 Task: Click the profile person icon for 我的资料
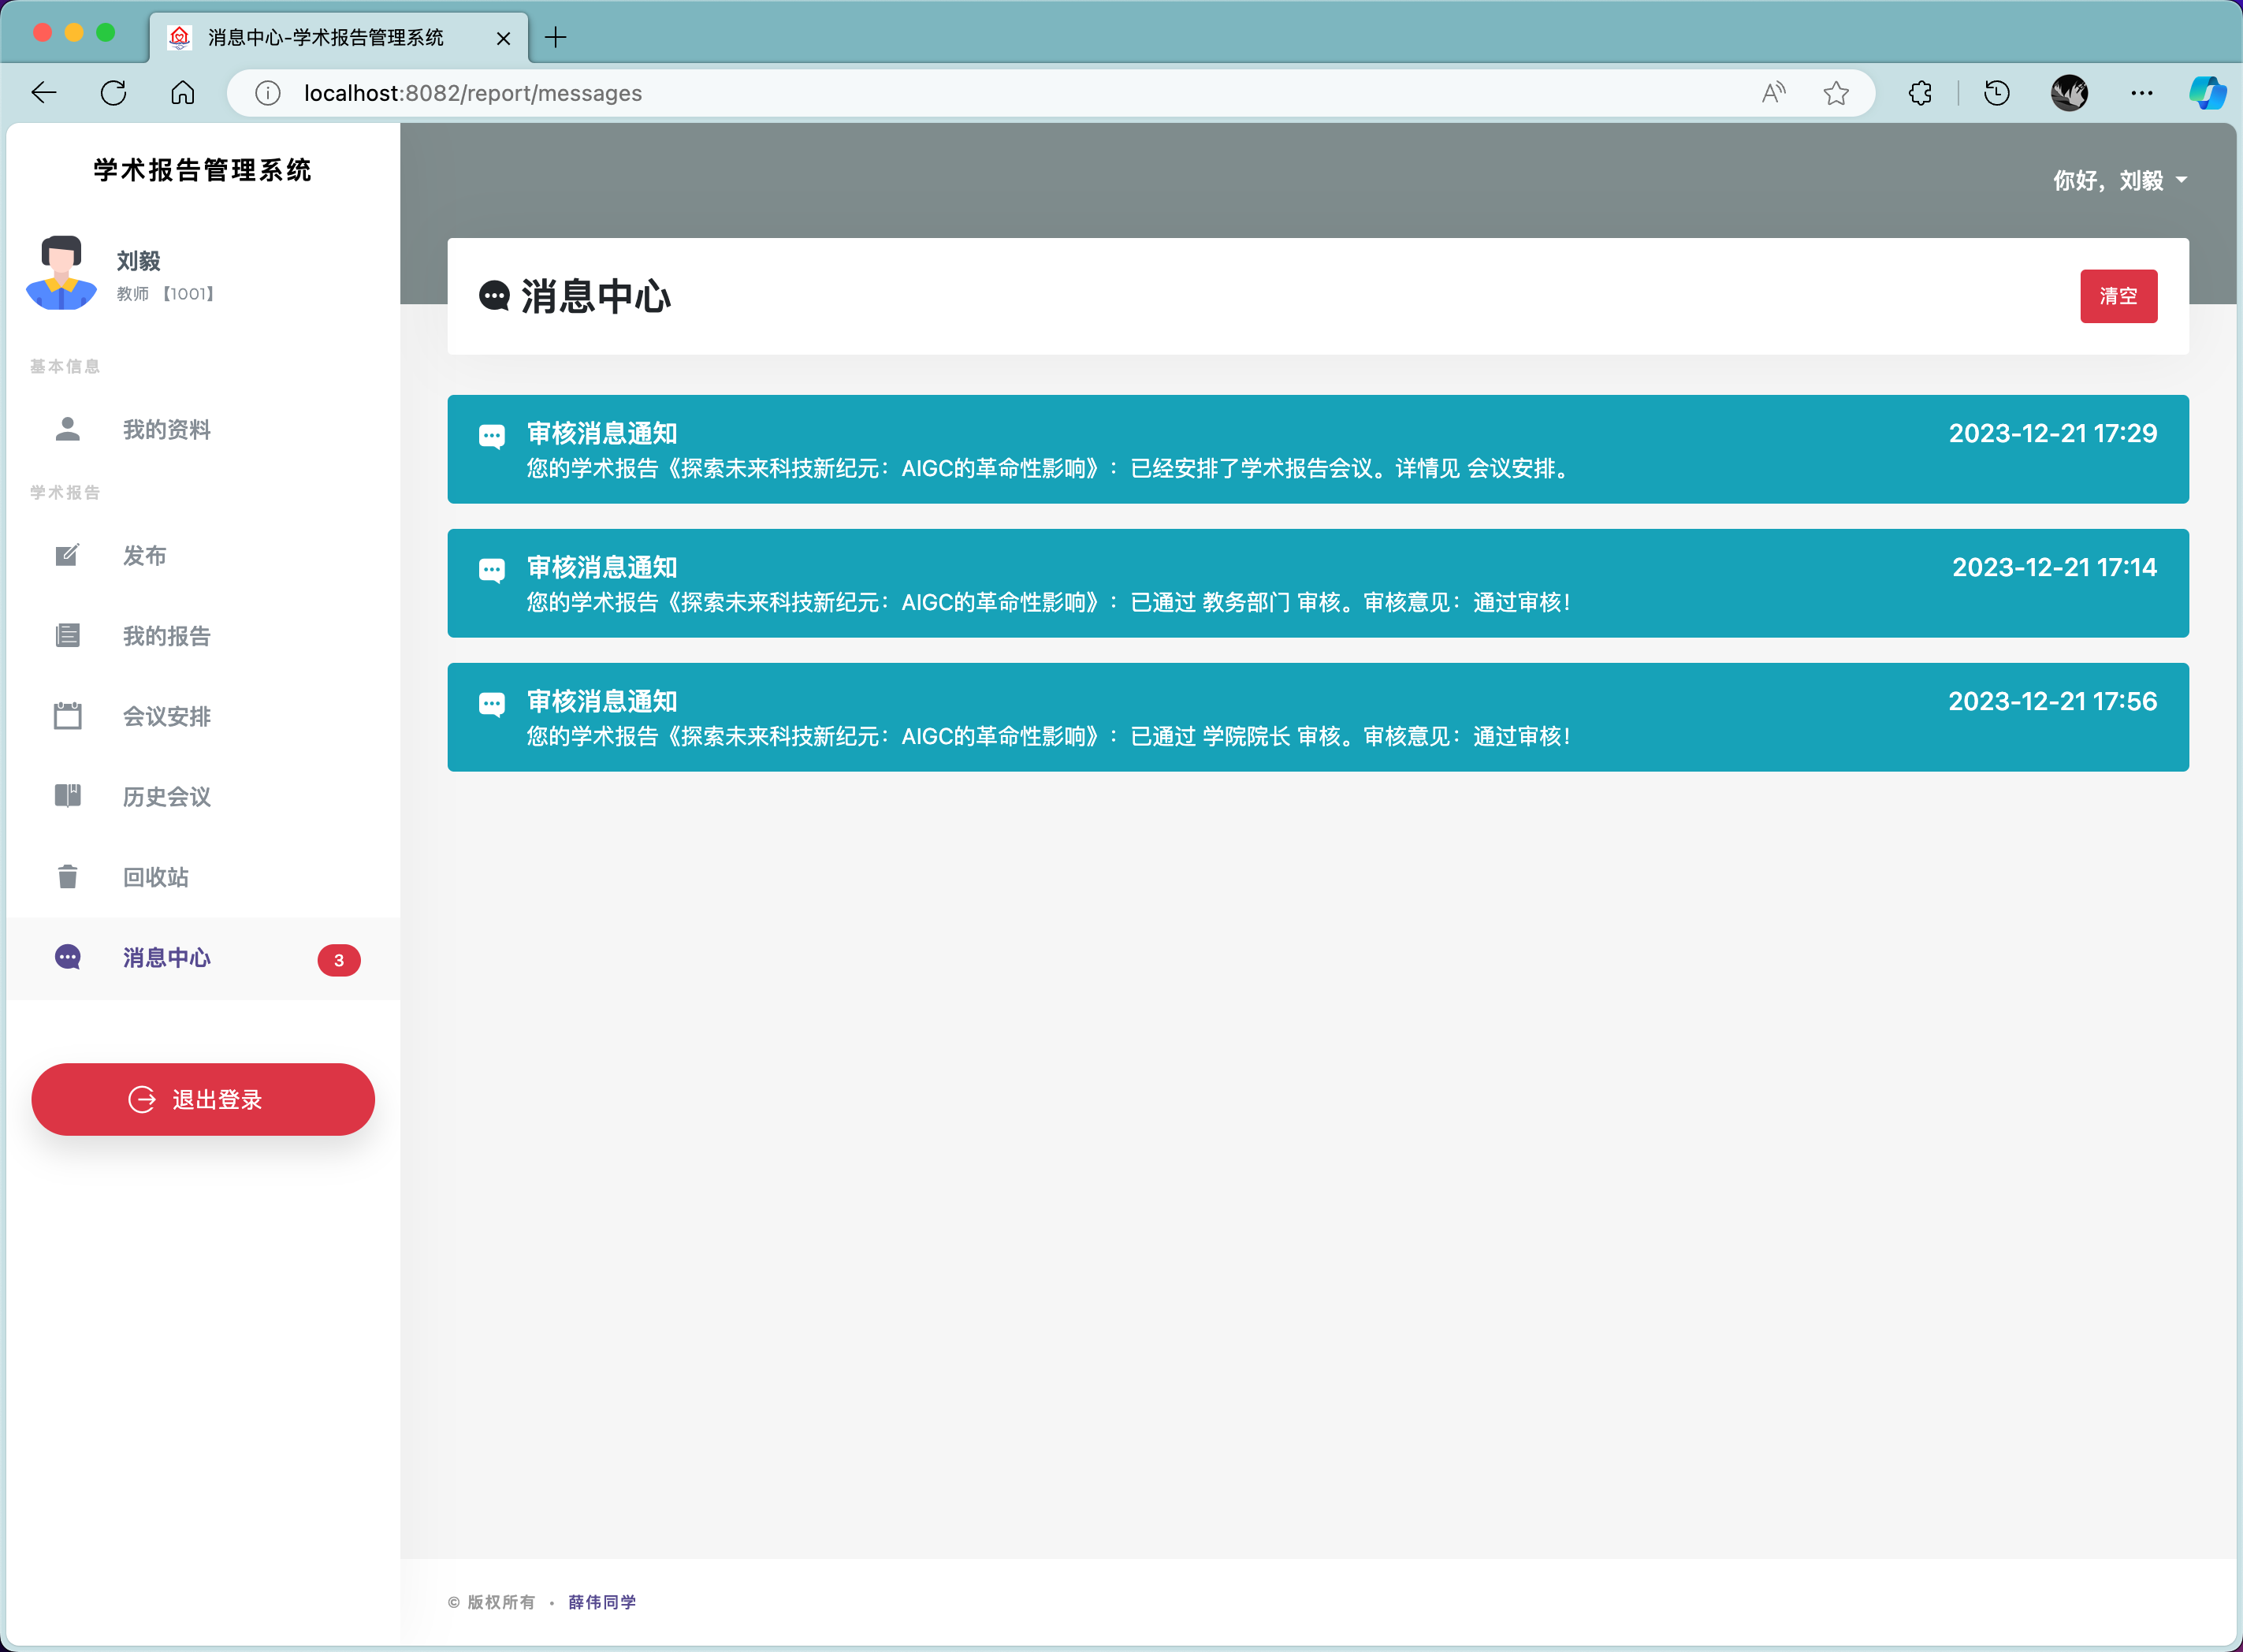coord(67,429)
